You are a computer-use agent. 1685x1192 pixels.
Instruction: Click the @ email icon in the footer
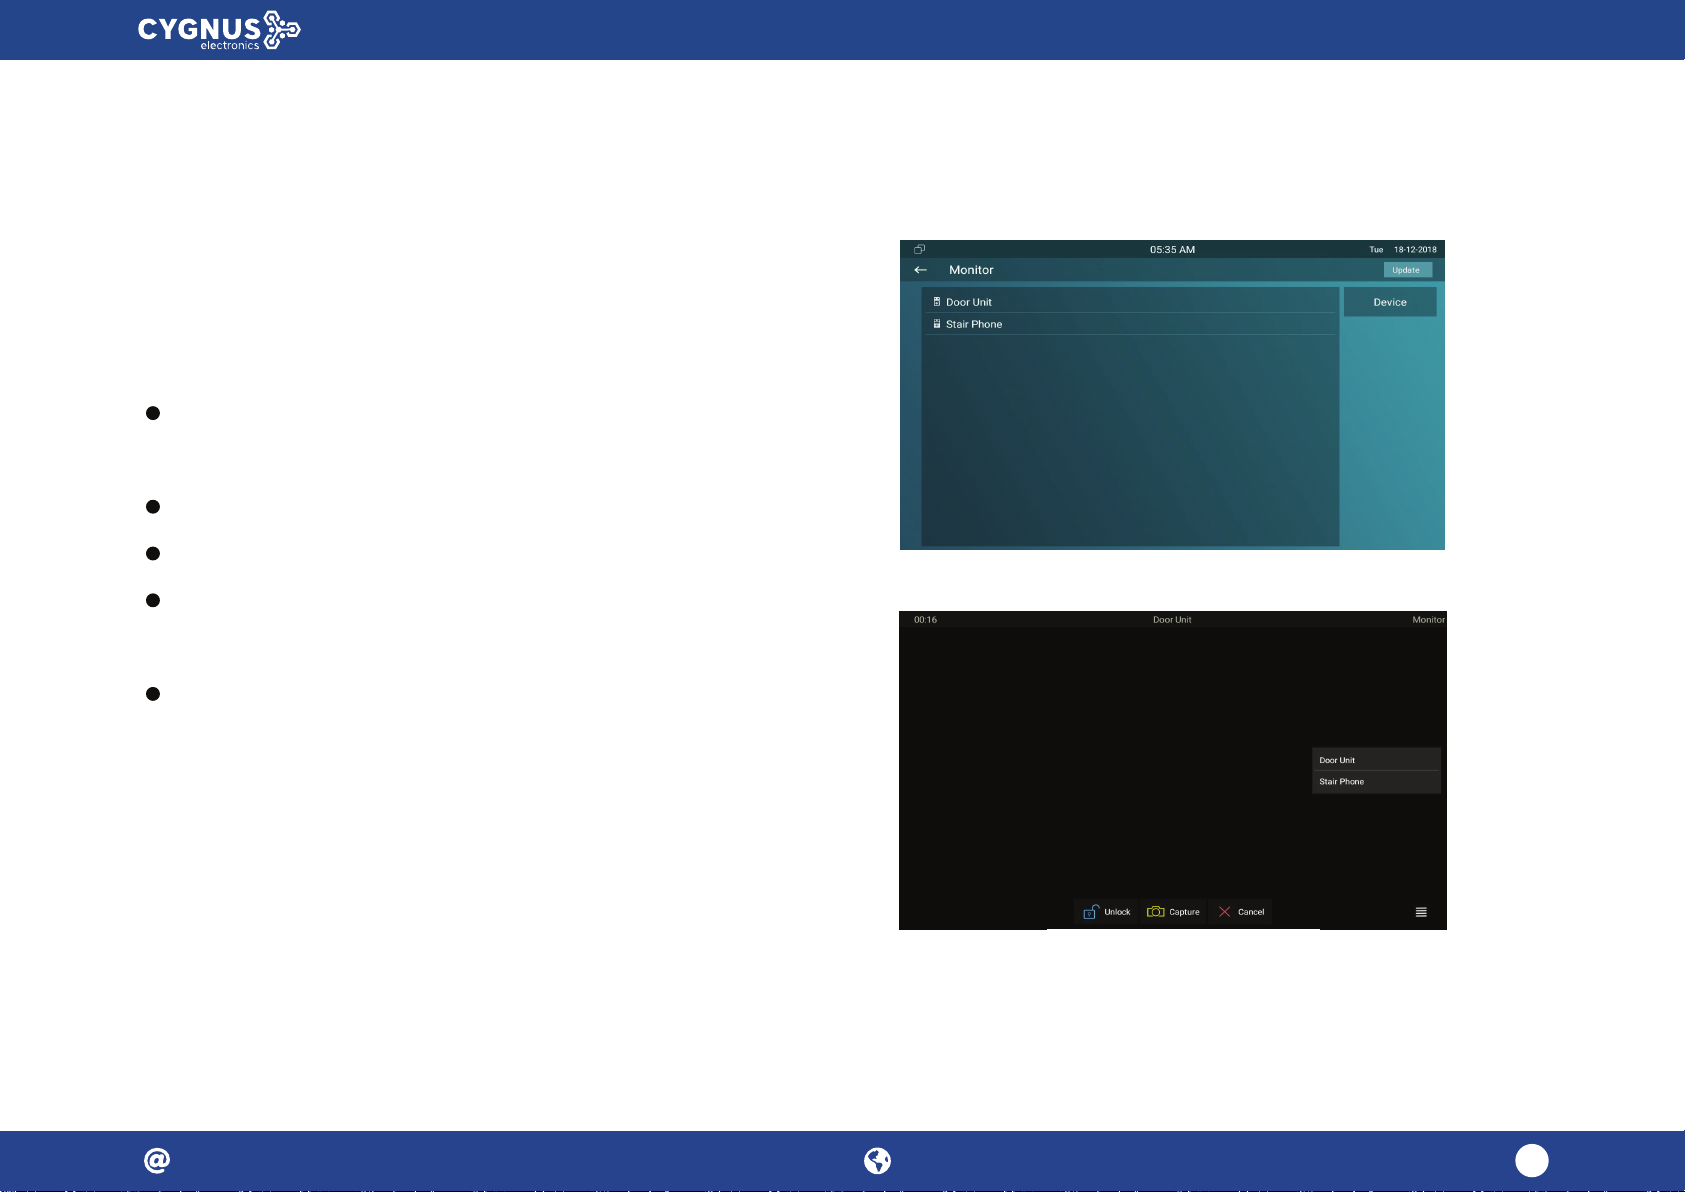(x=157, y=1160)
